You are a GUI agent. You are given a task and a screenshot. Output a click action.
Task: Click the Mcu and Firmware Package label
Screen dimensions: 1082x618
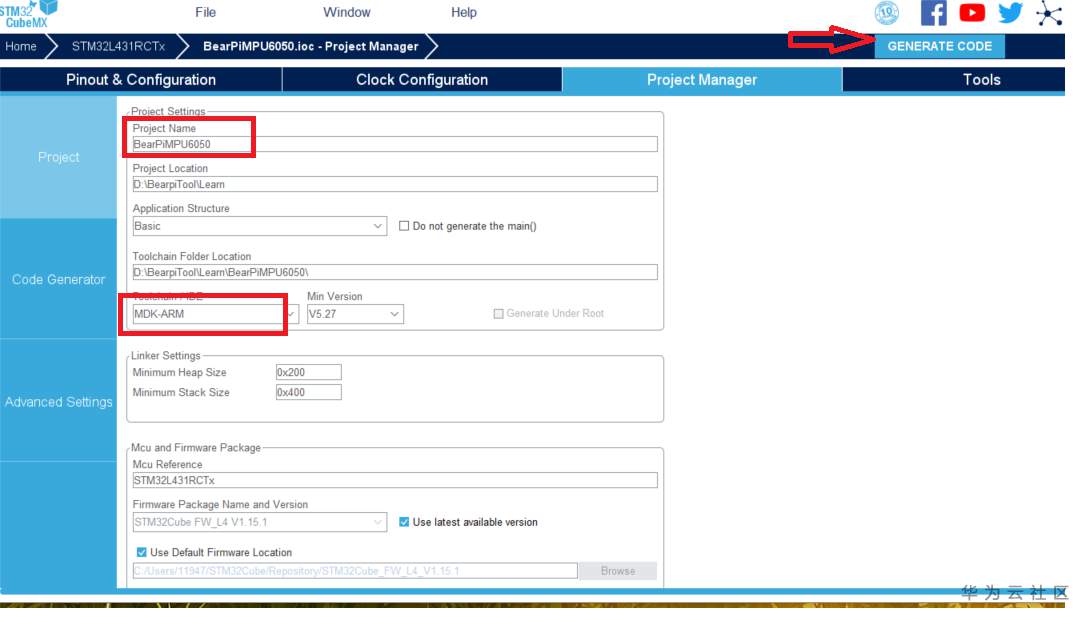(196, 448)
